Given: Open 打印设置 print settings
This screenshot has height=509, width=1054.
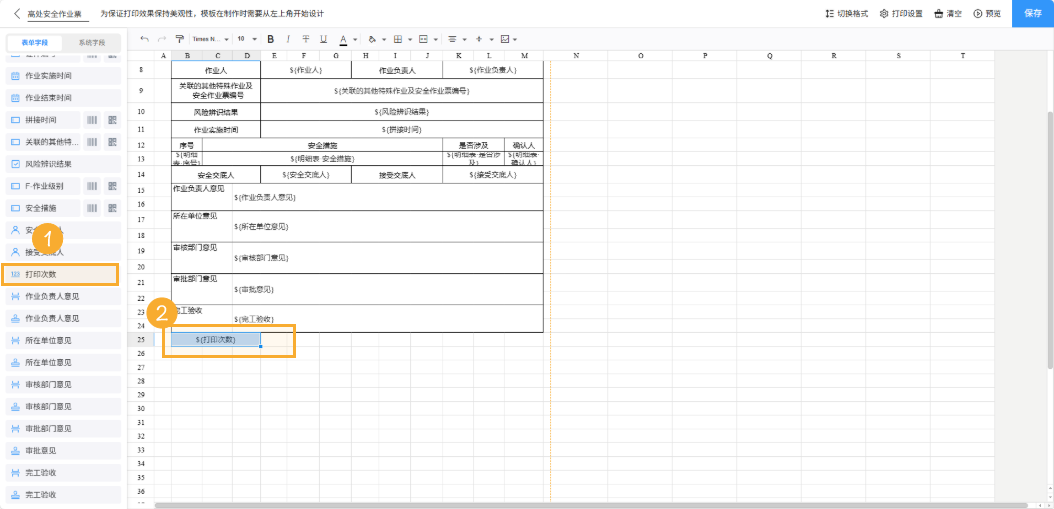Looking at the screenshot, I should 901,13.
